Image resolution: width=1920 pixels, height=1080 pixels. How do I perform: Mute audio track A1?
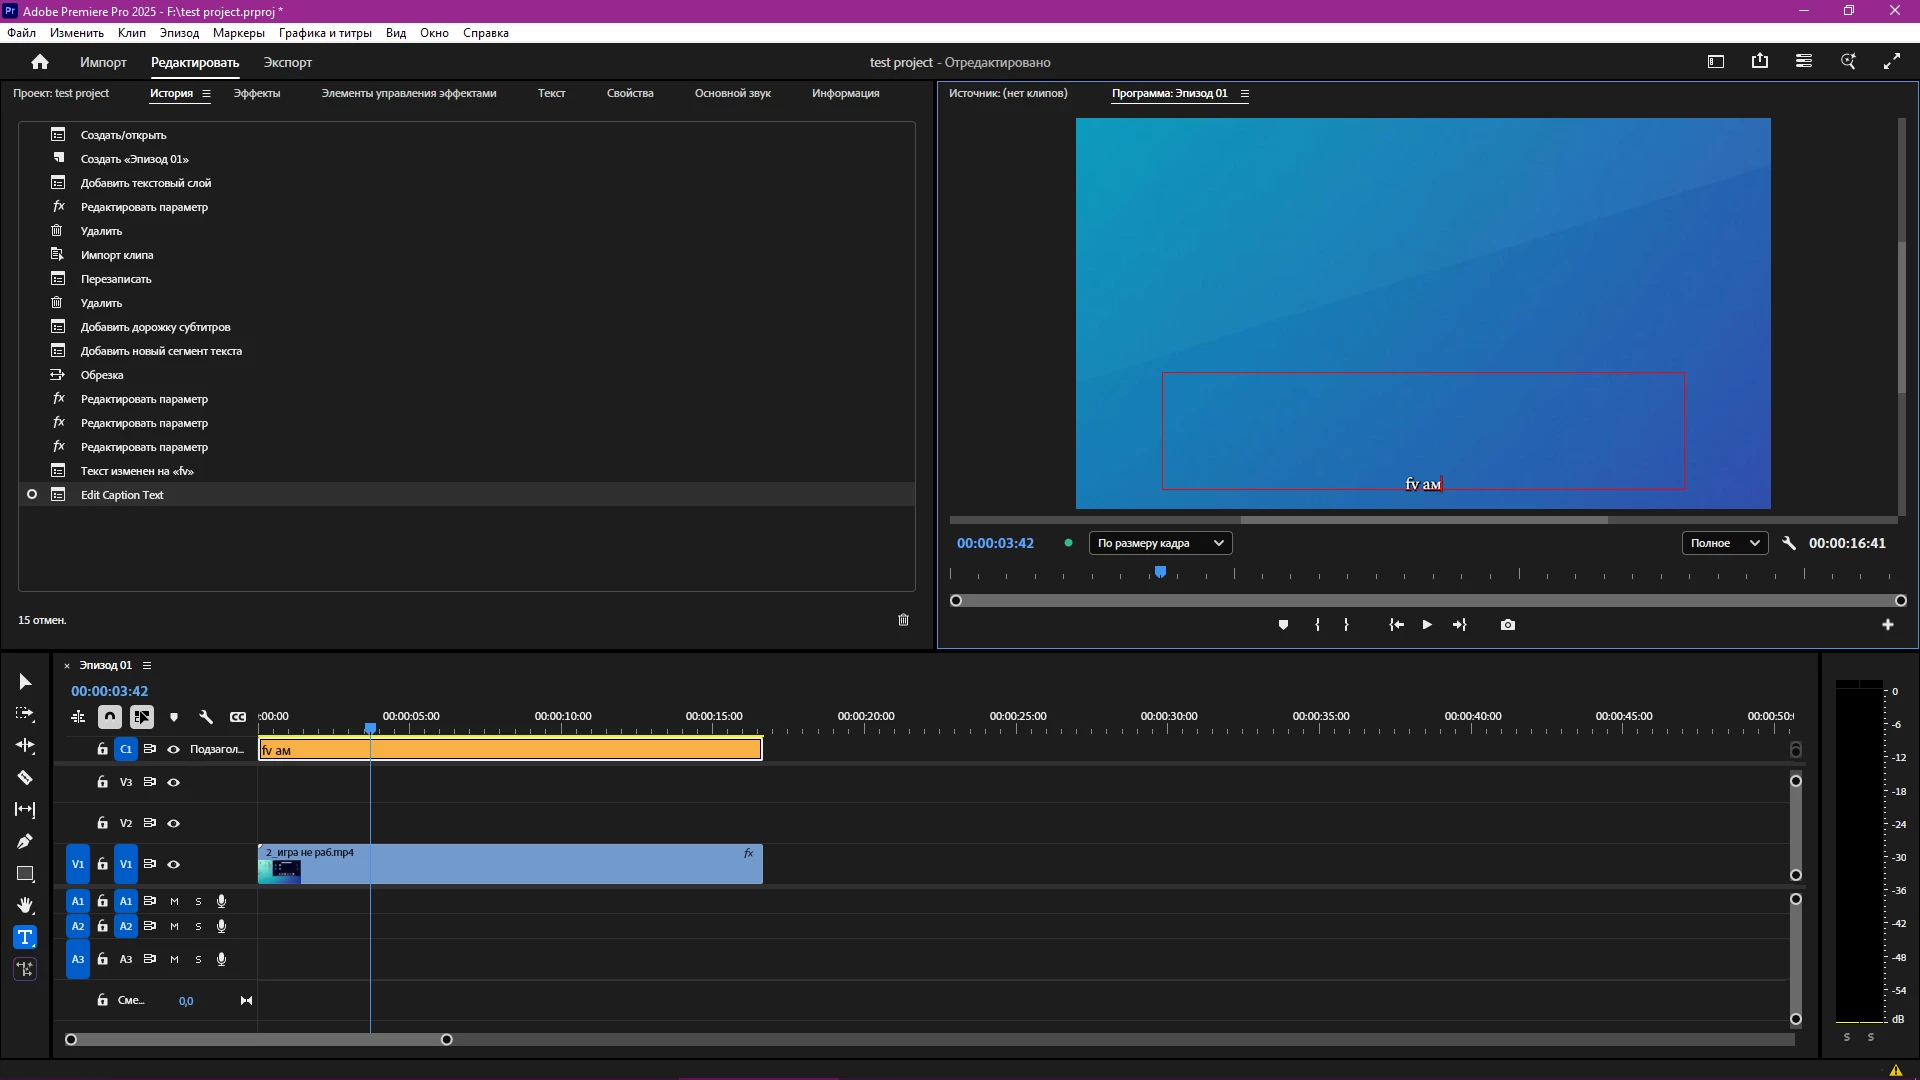(174, 901)
